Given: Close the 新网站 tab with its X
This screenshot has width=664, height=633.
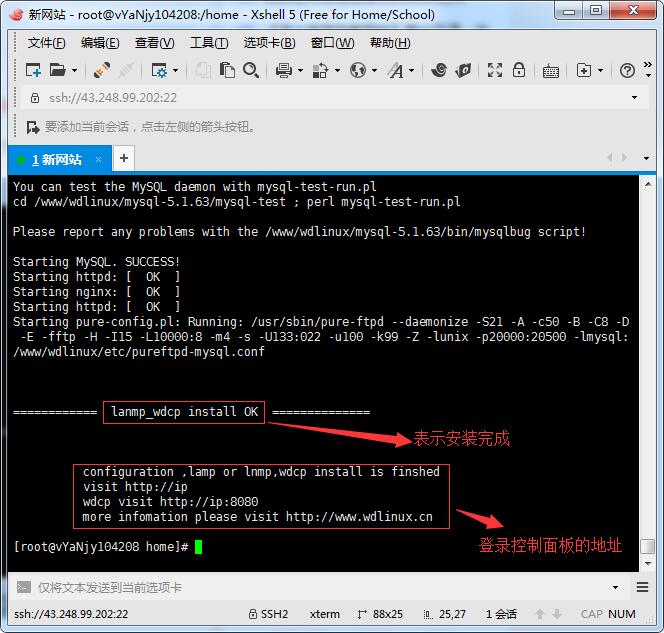Looking at the screenshot, I should [98, 159].
